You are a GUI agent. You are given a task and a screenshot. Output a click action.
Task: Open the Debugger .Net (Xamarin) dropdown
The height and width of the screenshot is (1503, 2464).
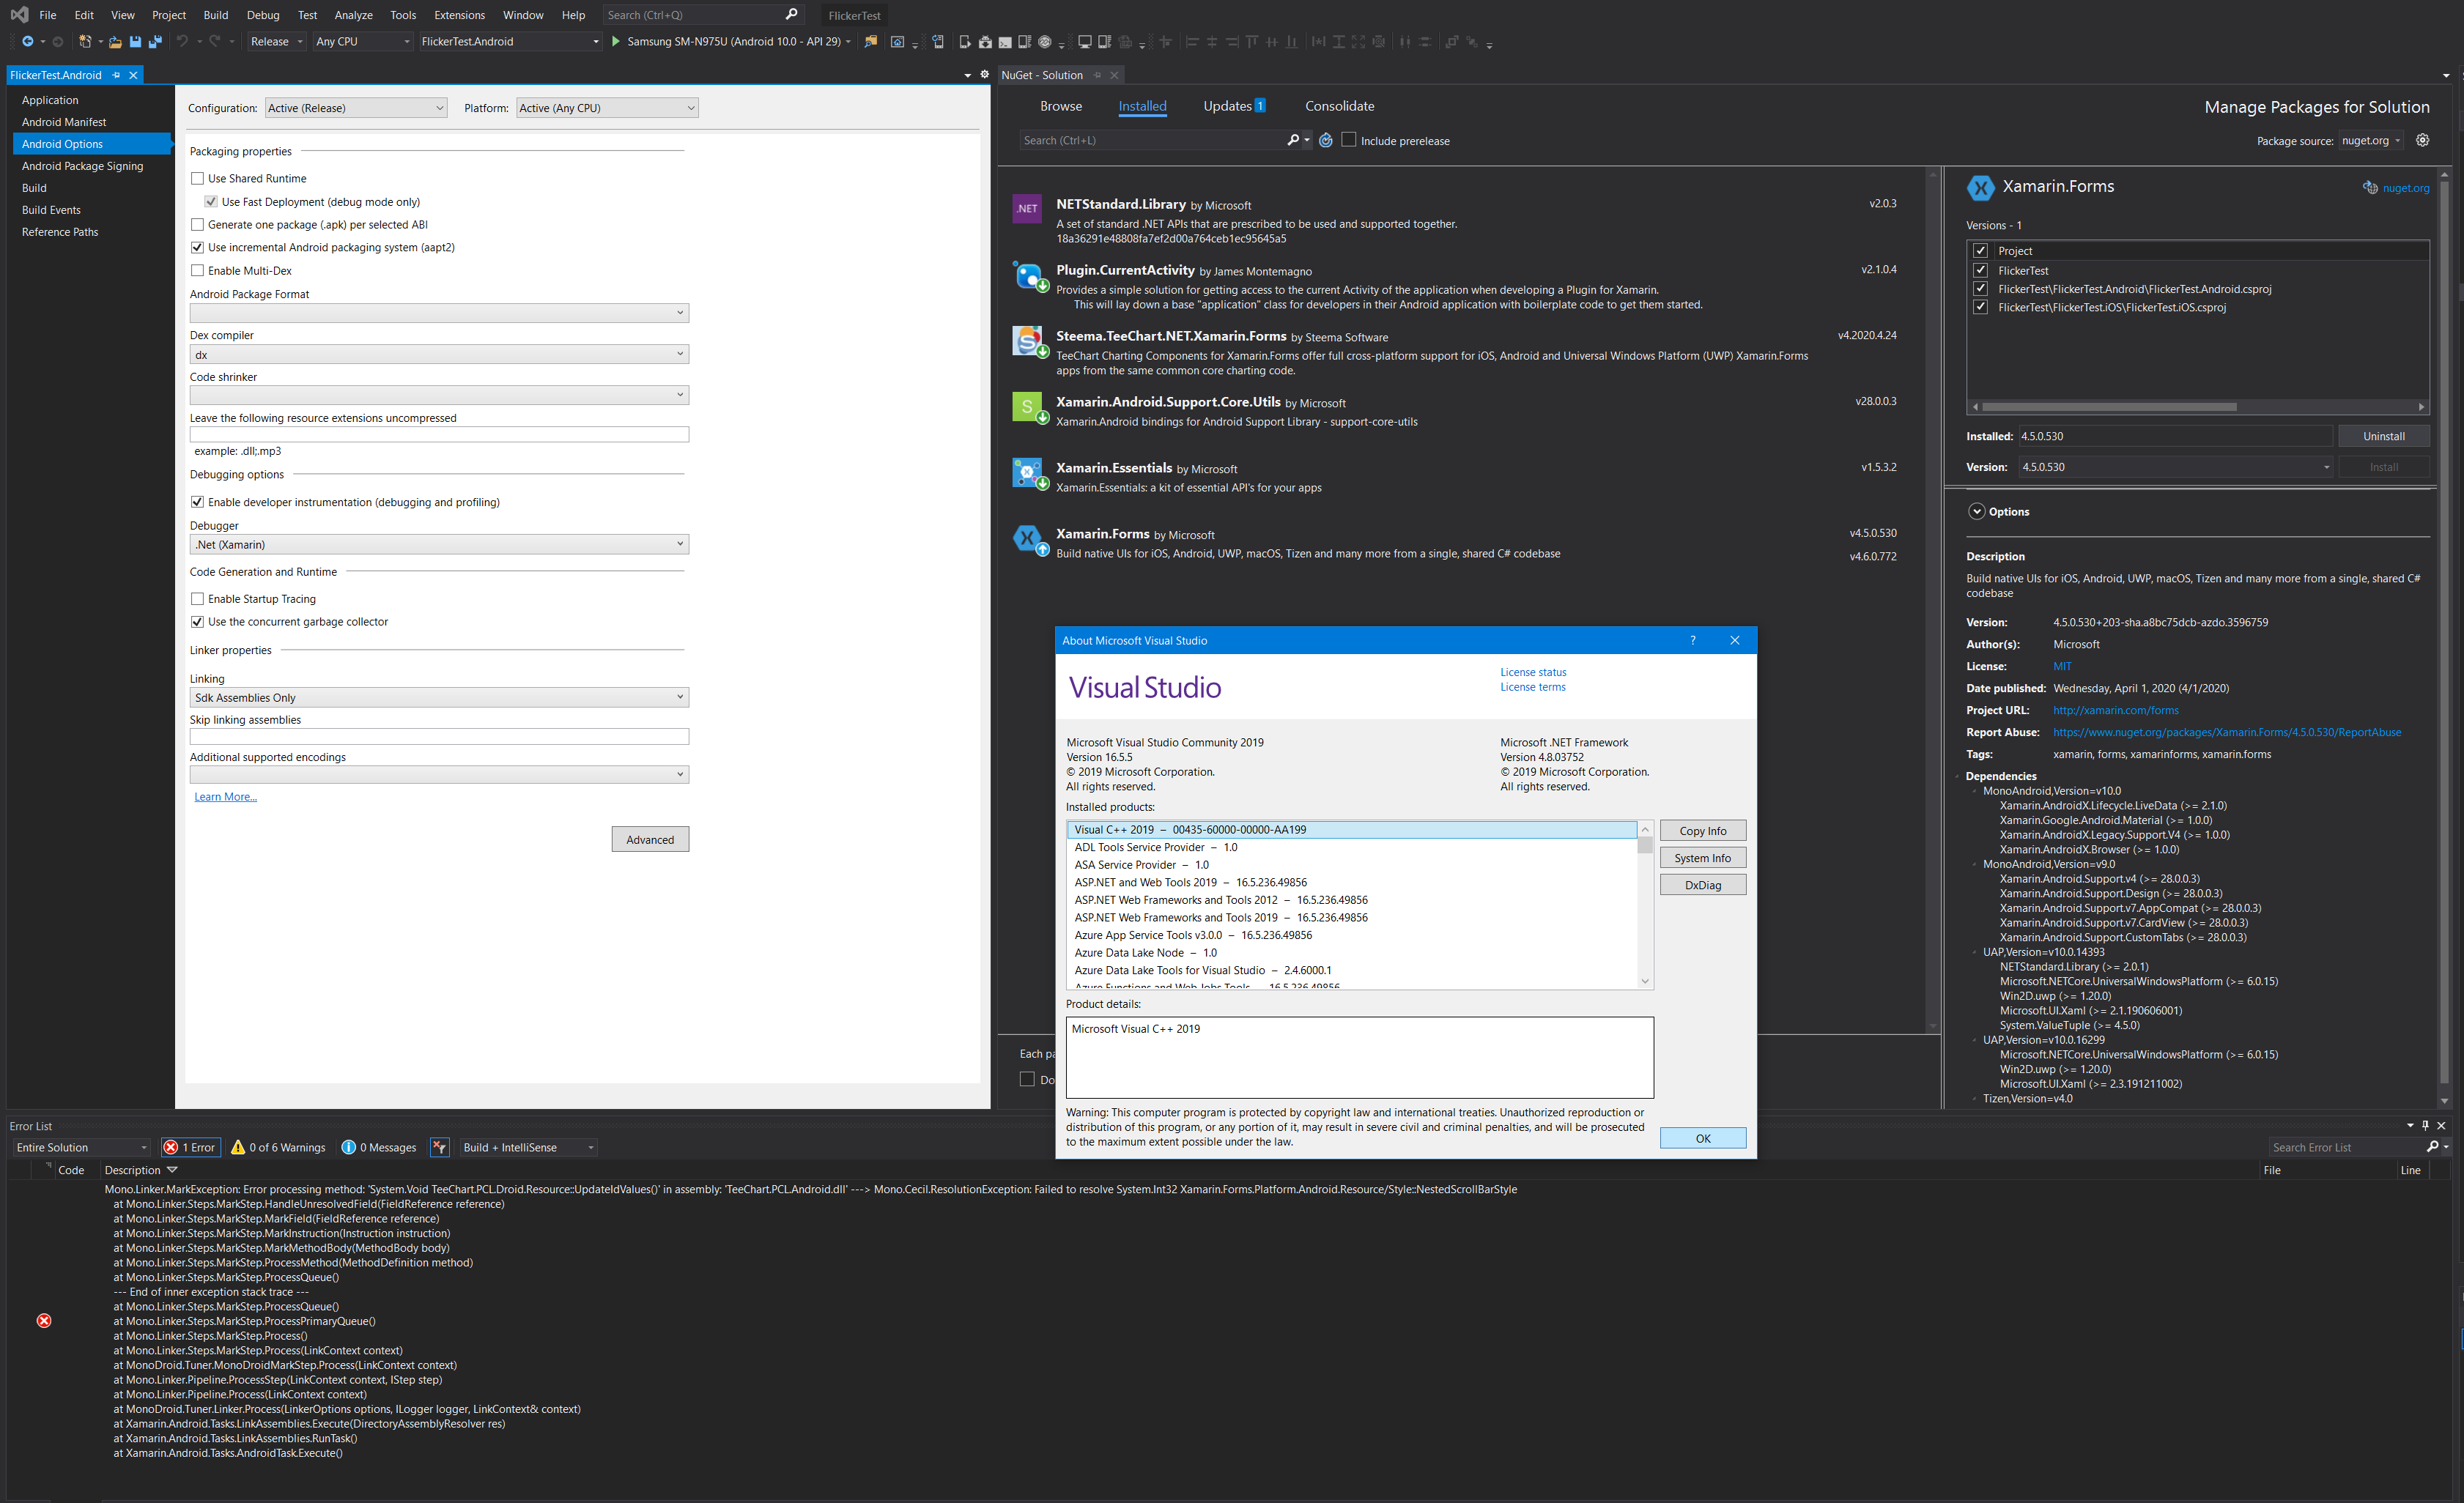pyautogui.click(x=439, y=544)
